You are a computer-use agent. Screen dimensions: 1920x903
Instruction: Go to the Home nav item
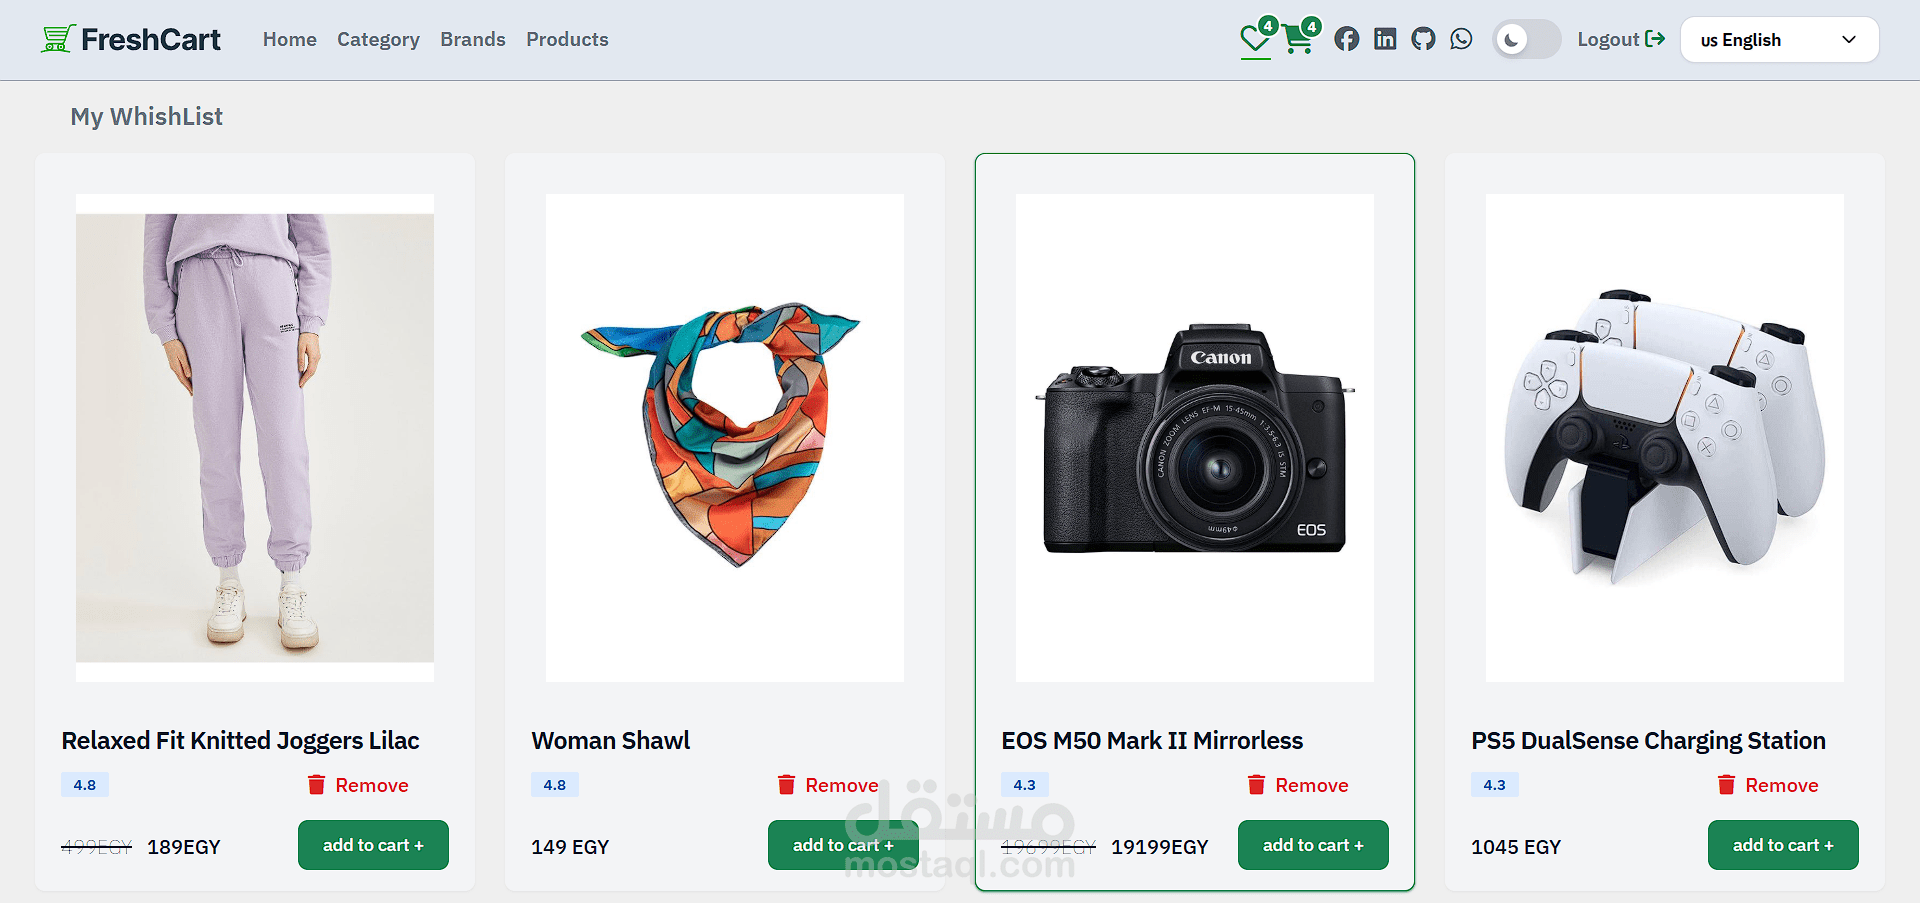289,39
